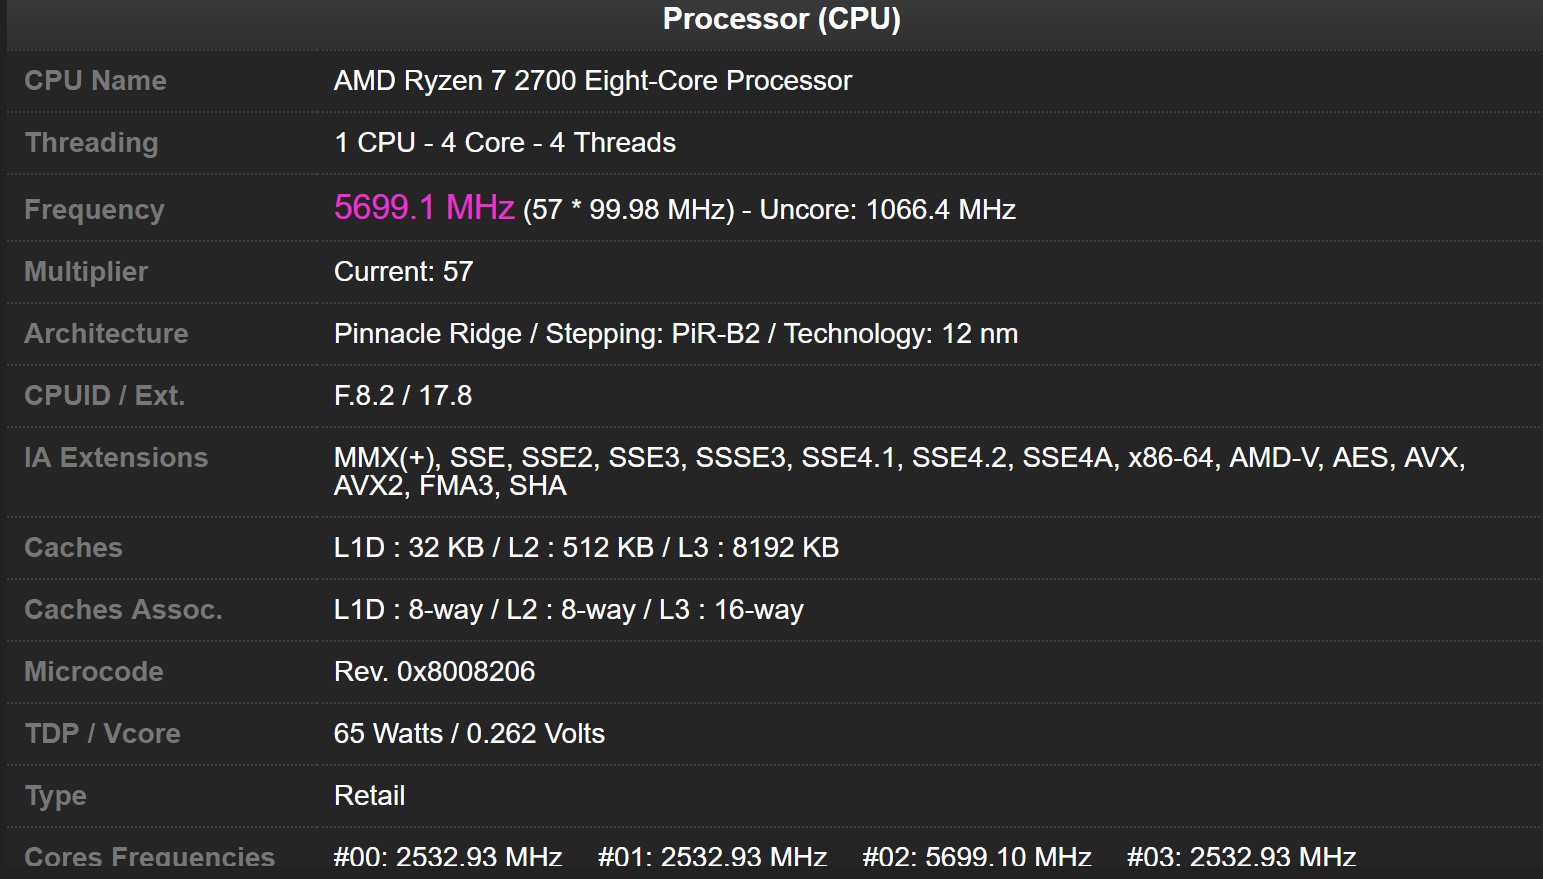1543x879 pixels.
Task: Click the L1D : 32 KB caches value
Action: 587,548
